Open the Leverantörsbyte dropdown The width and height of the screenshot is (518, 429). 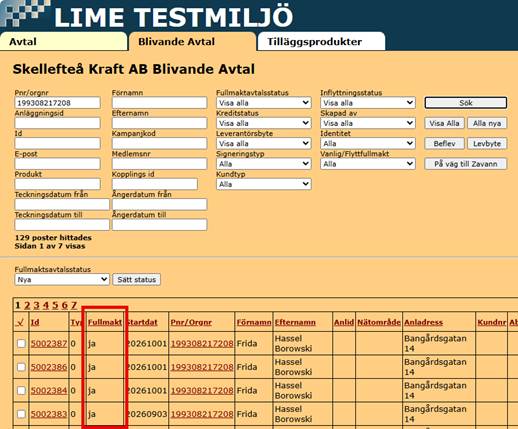pyautogui.click(x=264, y=144)
